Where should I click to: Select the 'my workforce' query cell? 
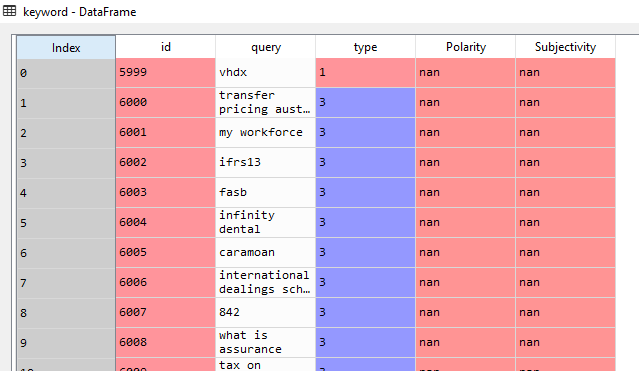point(265,132)
